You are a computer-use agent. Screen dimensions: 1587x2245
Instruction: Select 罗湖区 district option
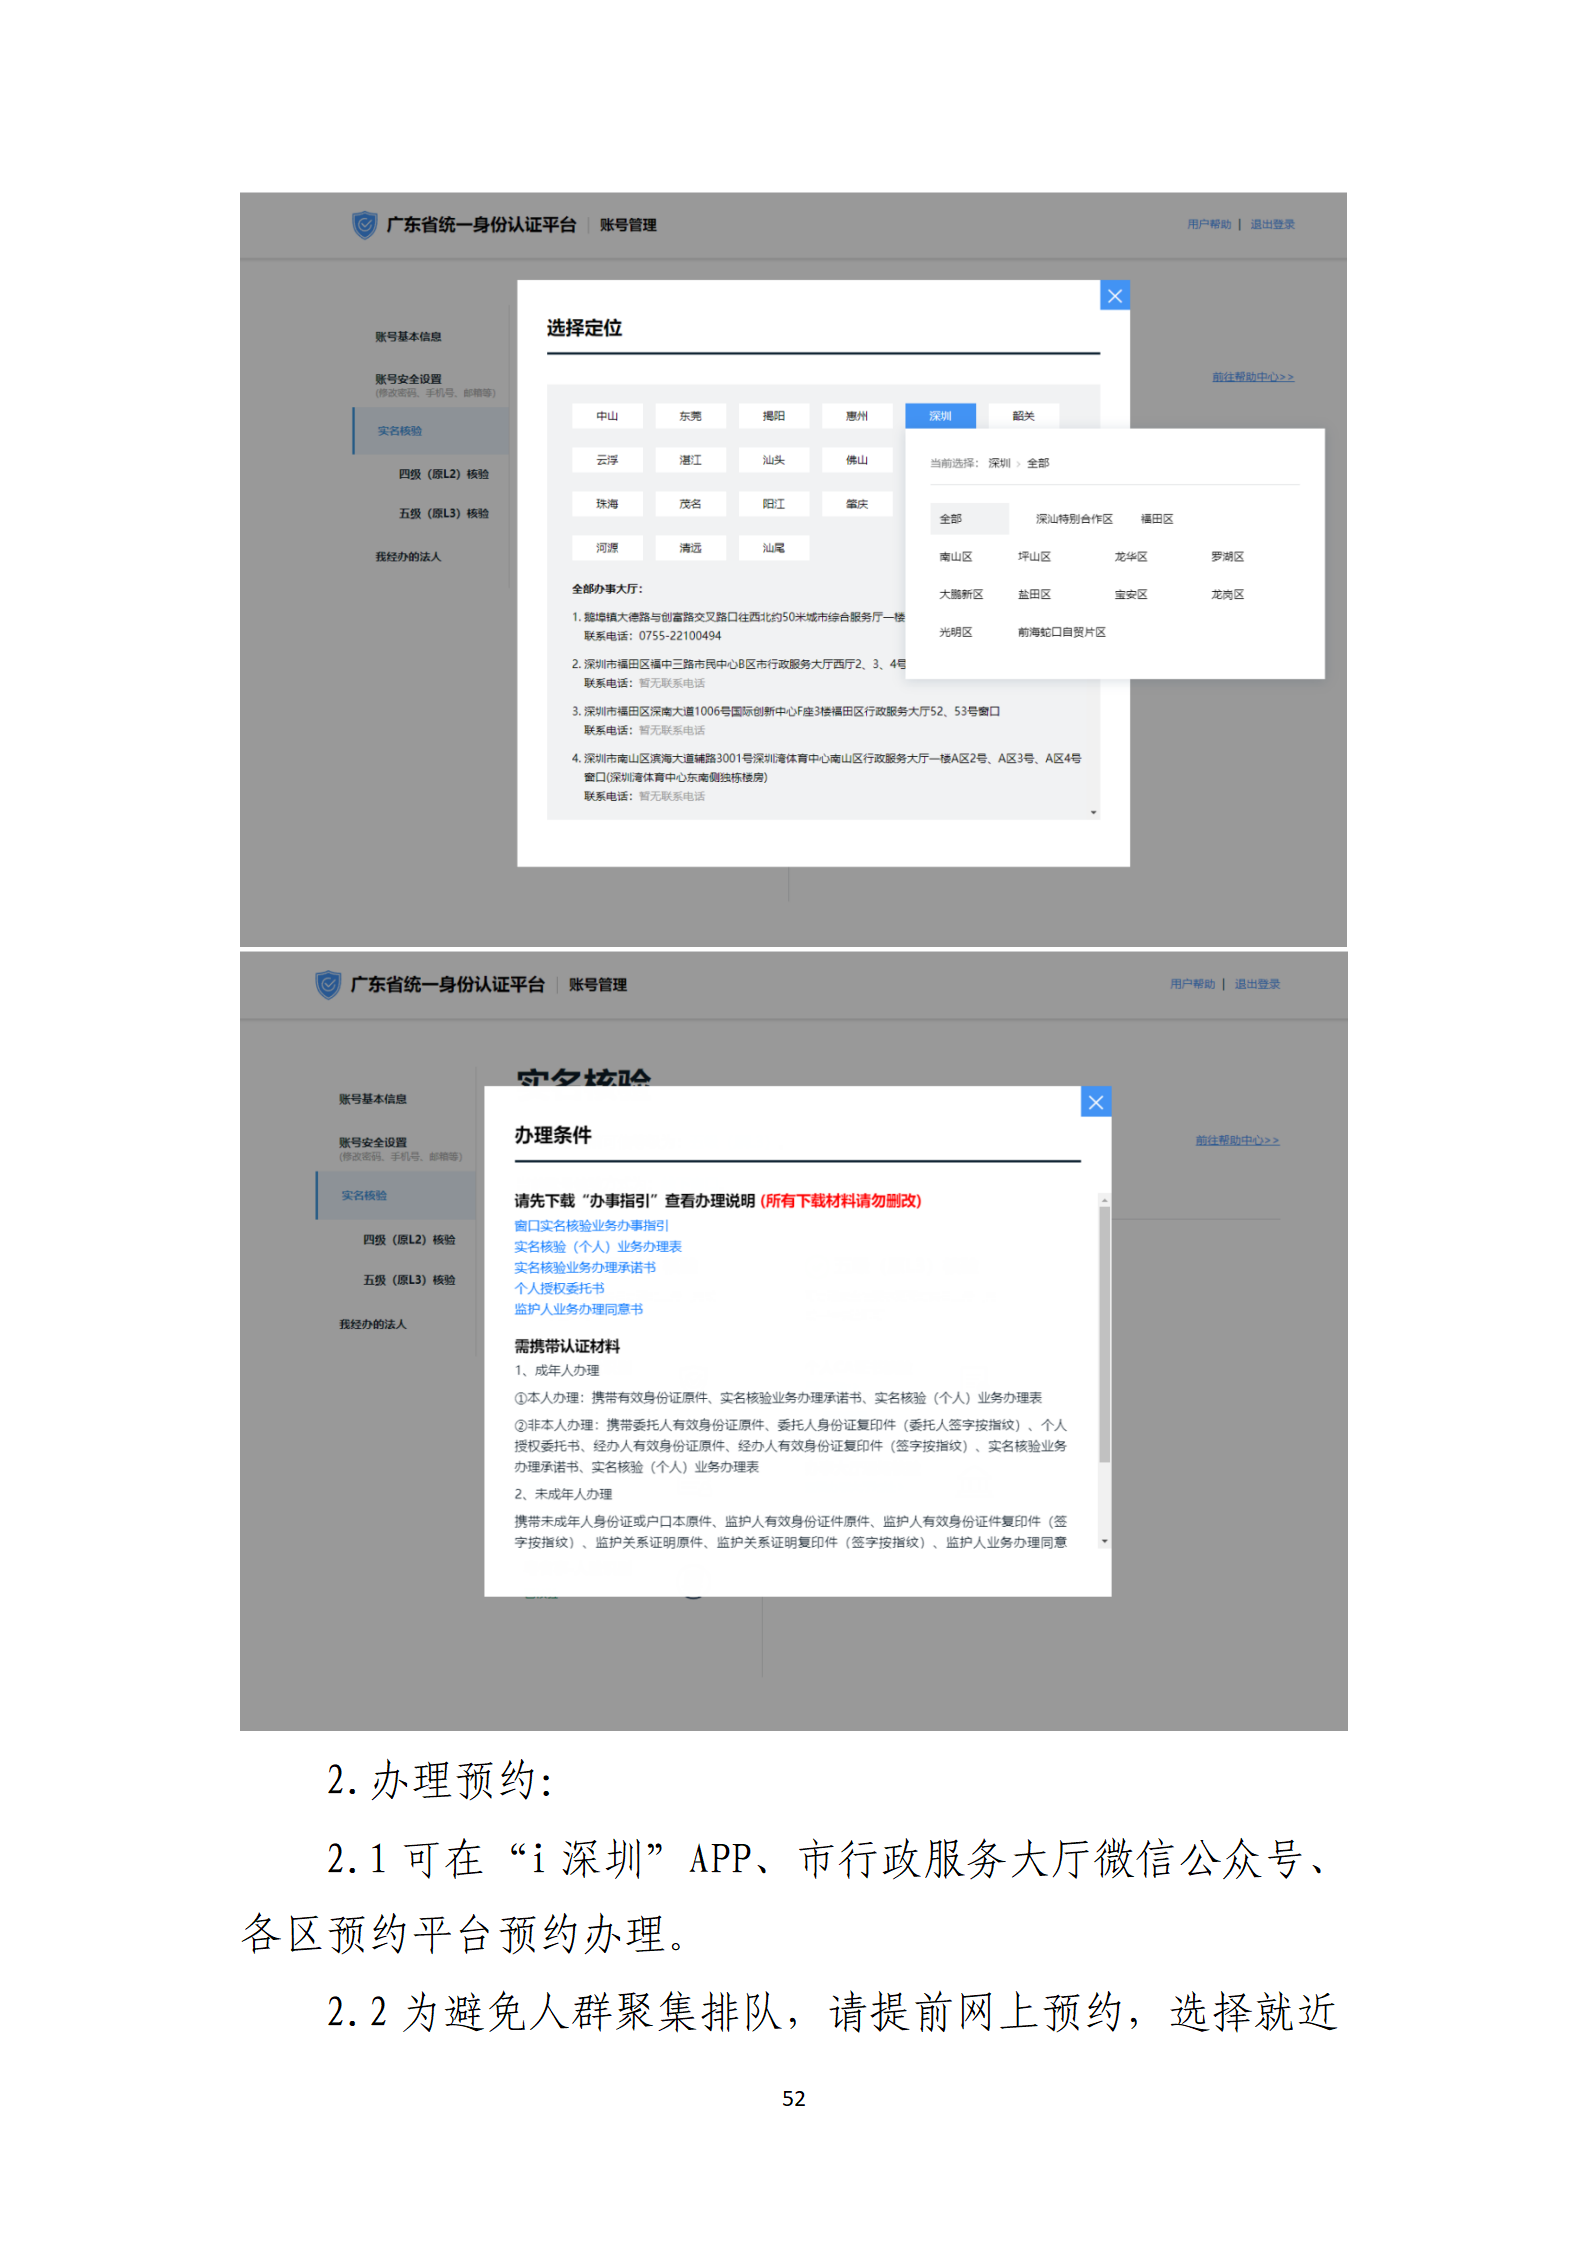(1227, 557)
